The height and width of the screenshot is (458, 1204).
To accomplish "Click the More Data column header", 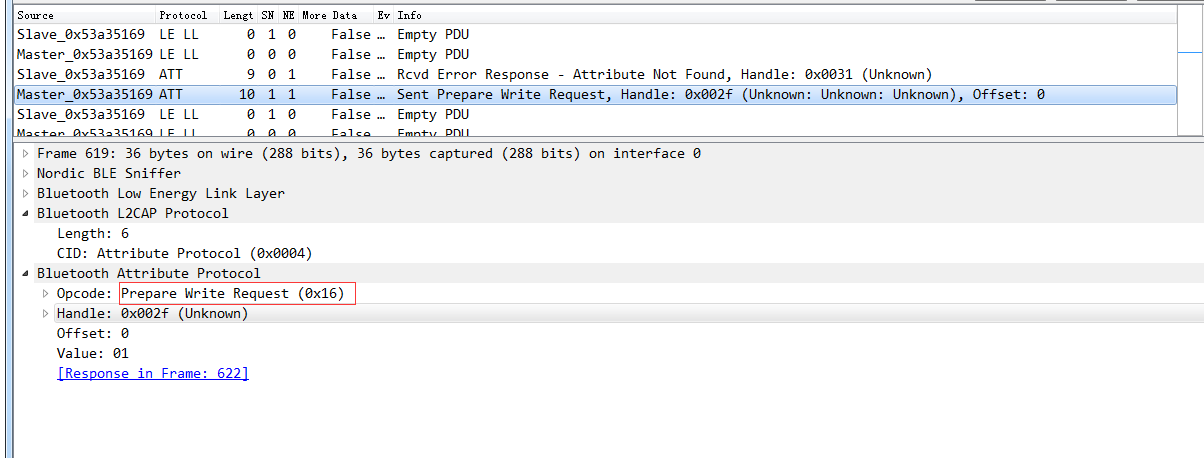I will [329, 16].
